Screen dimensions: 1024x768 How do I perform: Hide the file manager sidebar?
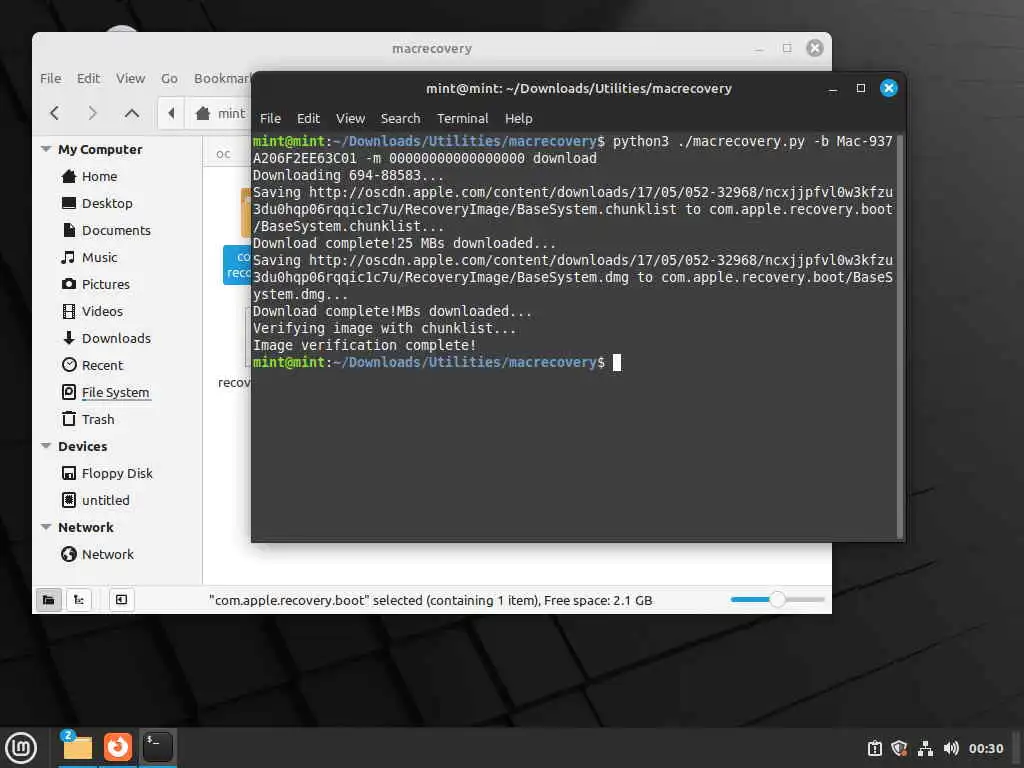coord(121,600)
